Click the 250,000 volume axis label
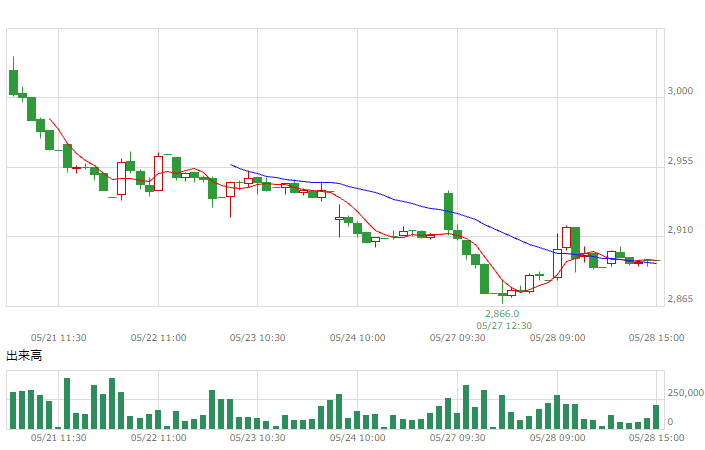 (x=685, y=393)
